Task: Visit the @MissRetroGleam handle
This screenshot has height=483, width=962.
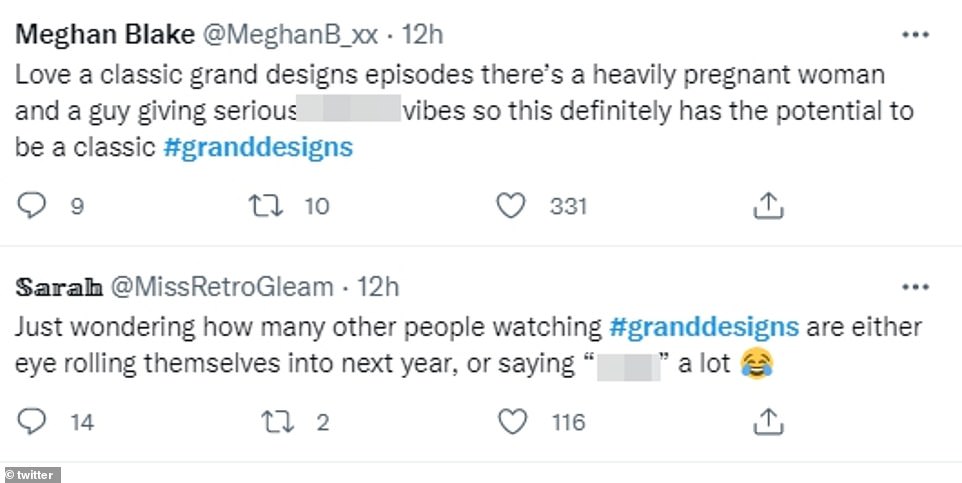Action: pyautogui.click(x=222, y=288)
